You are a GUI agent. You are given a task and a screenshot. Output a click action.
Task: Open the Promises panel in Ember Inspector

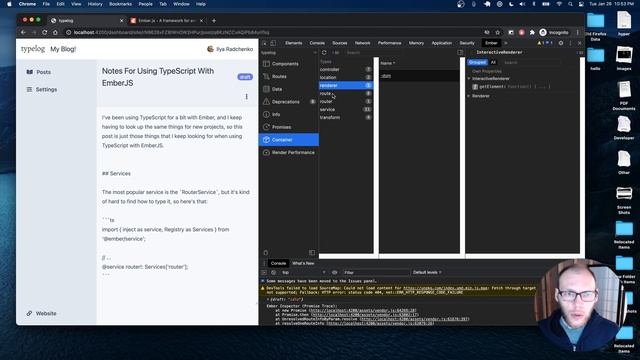289,127
